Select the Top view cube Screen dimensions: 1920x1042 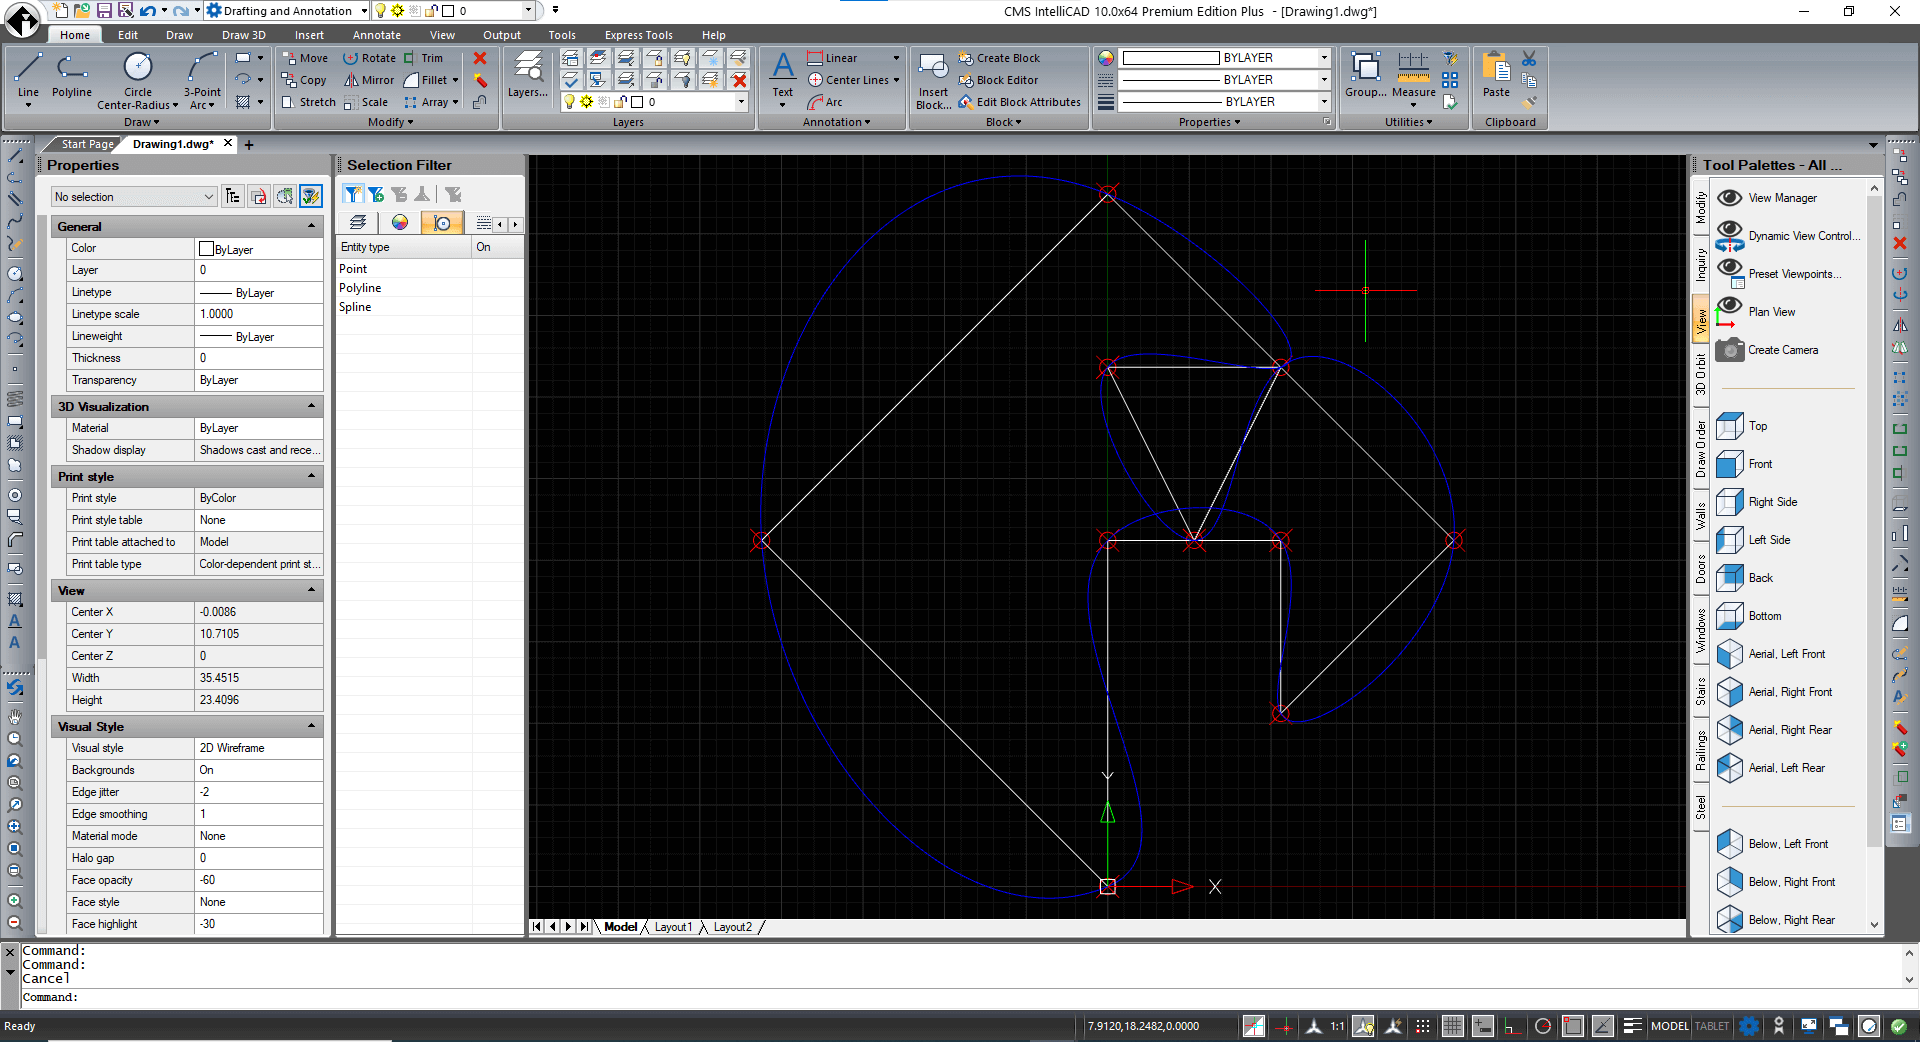point(1742,426)
